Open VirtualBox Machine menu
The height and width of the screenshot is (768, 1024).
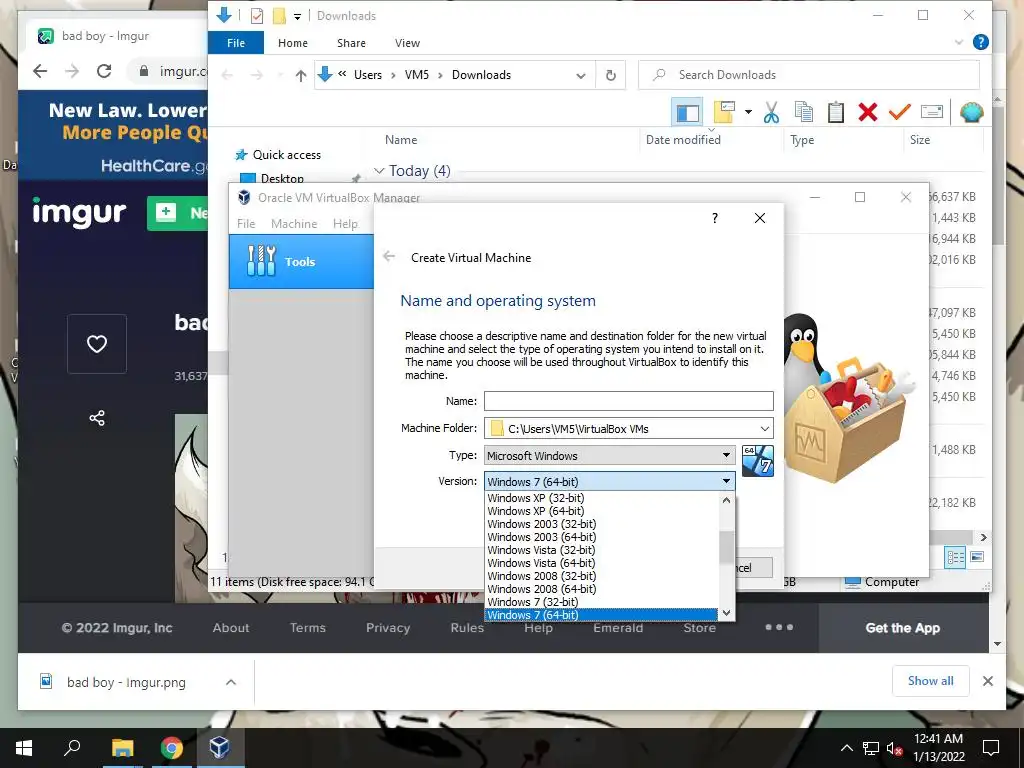(x=294, y=223)
